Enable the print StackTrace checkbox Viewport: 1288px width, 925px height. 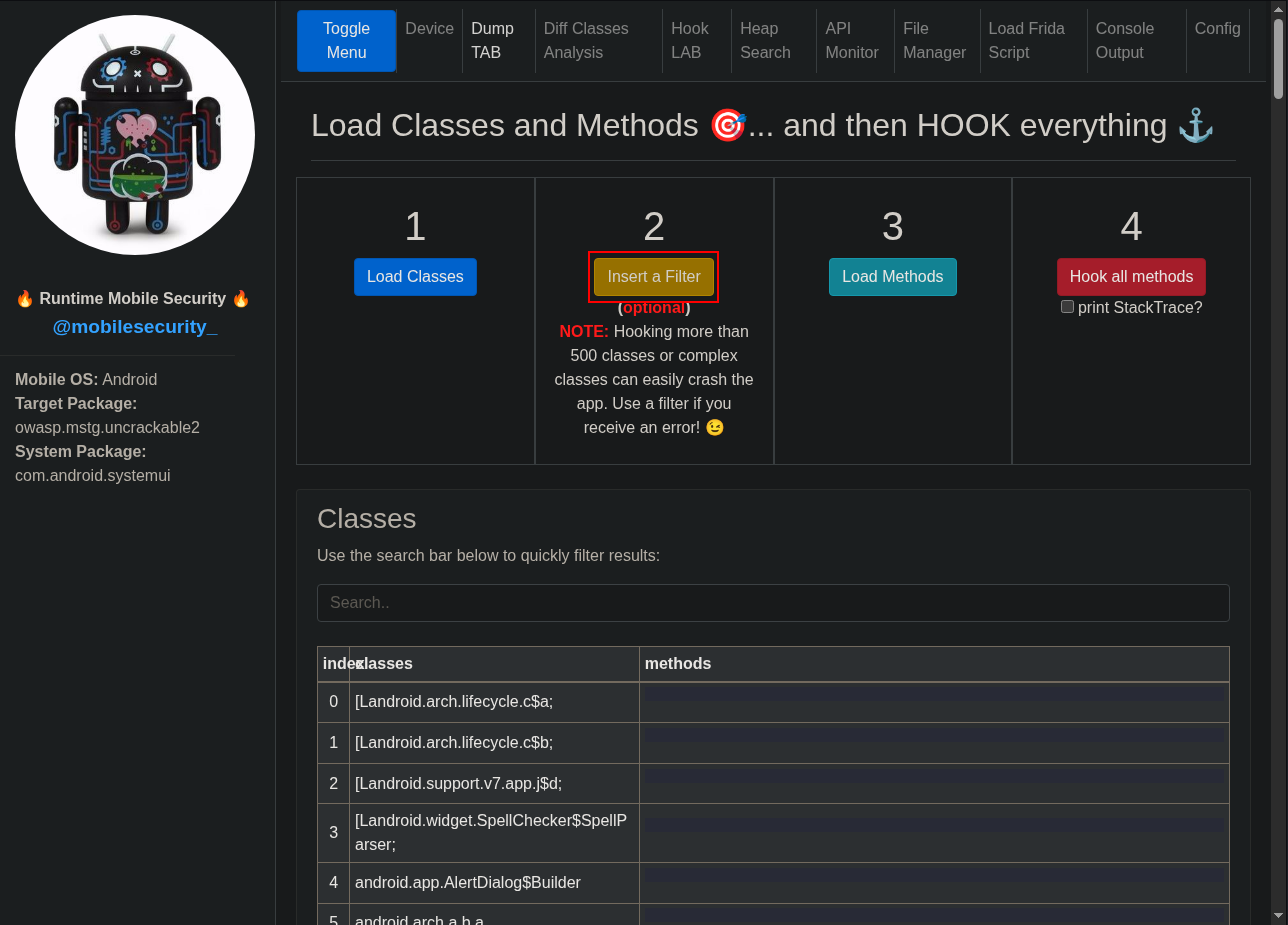(1067, 307)
